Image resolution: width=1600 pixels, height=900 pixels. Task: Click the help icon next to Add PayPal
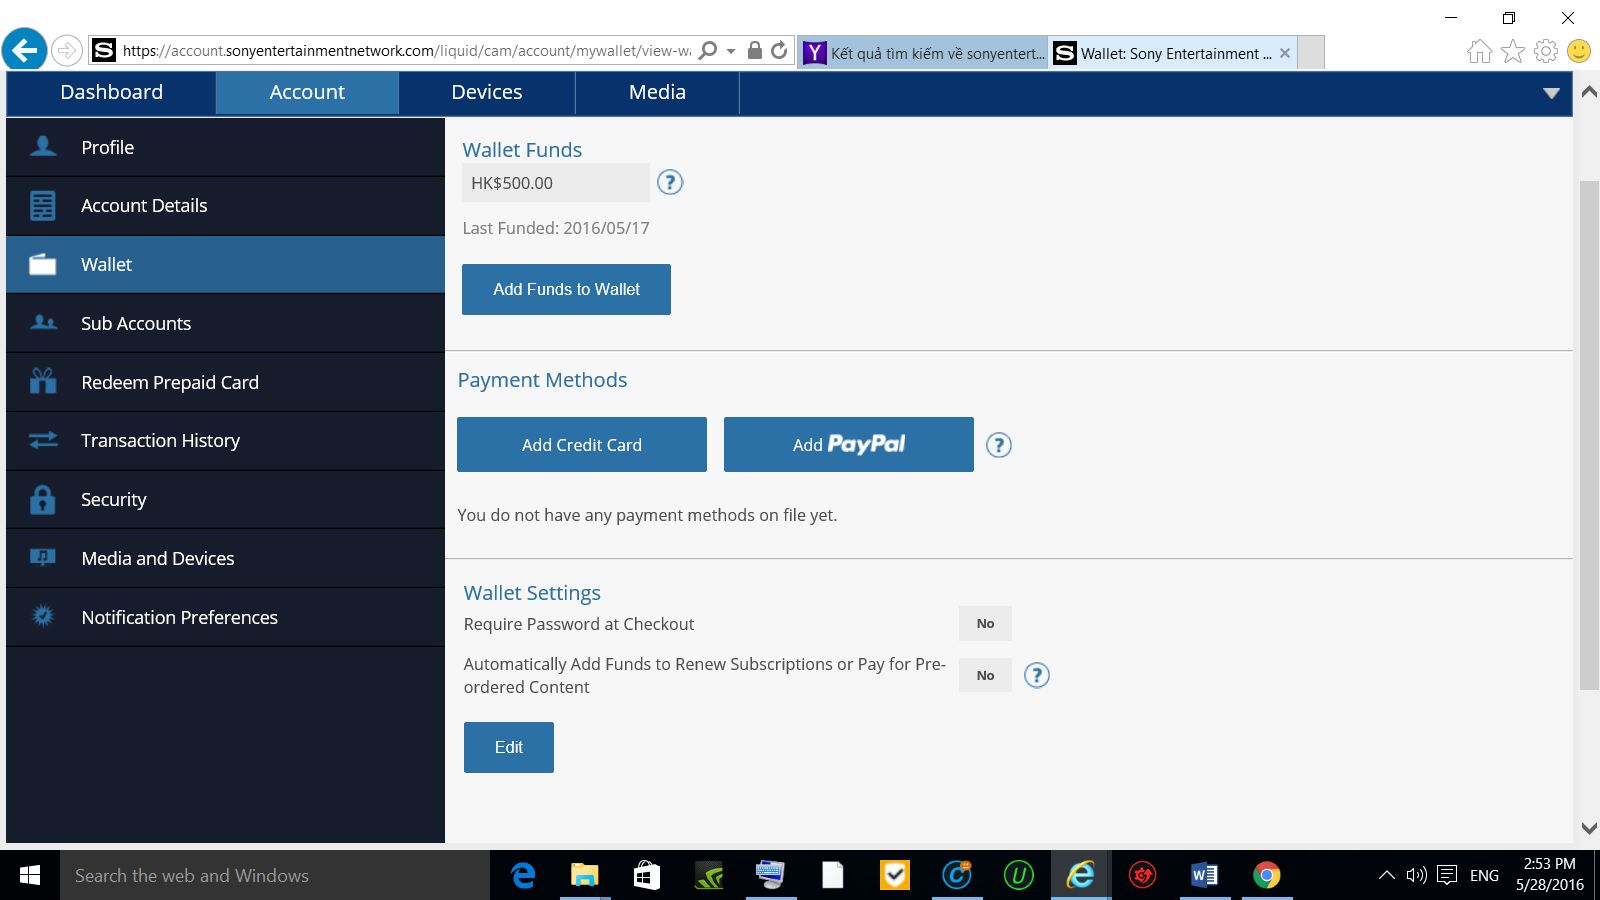[x=998, y=445]
